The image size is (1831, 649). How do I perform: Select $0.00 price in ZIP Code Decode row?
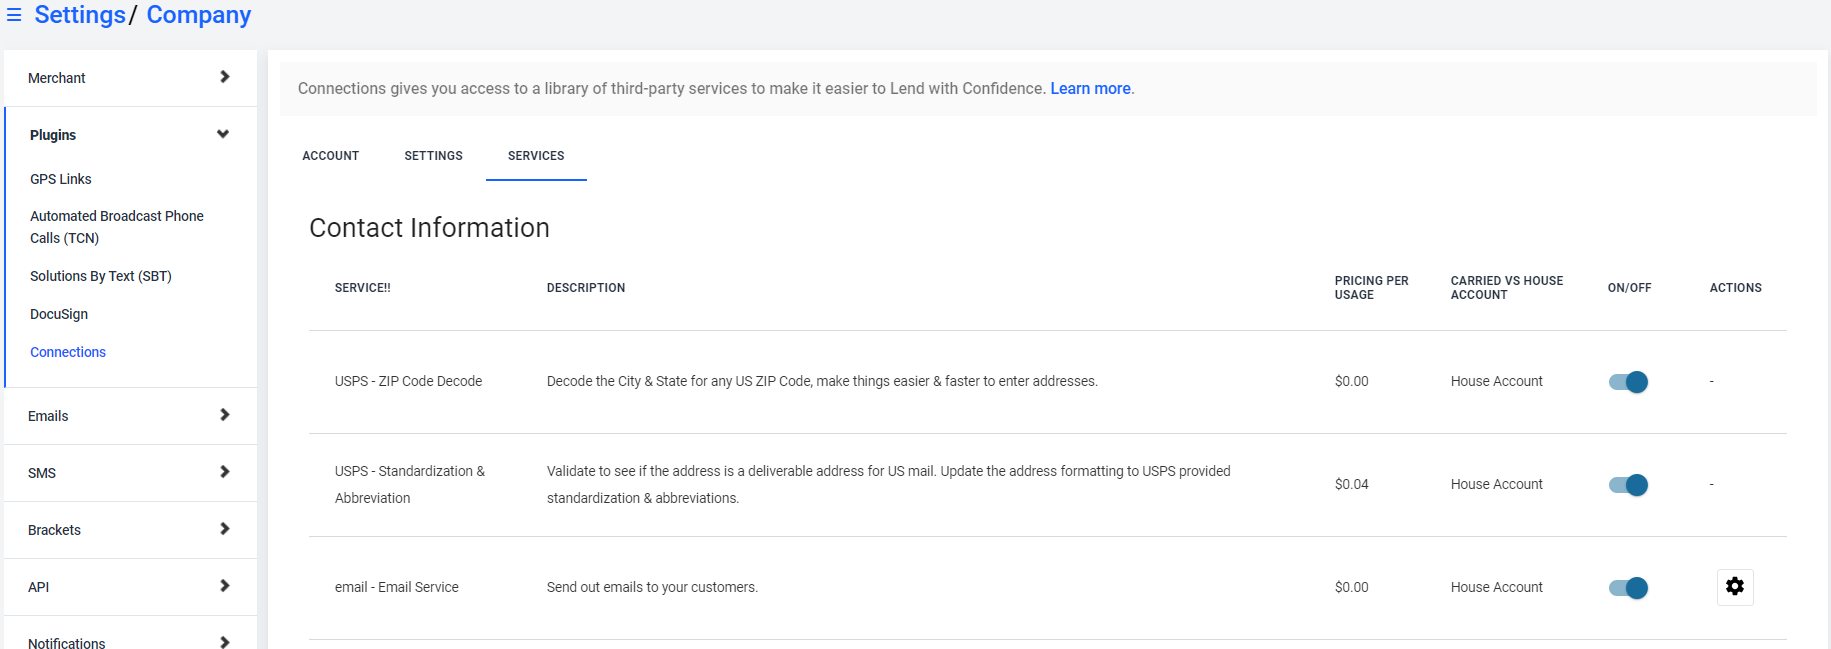[x=1352, y=381]
